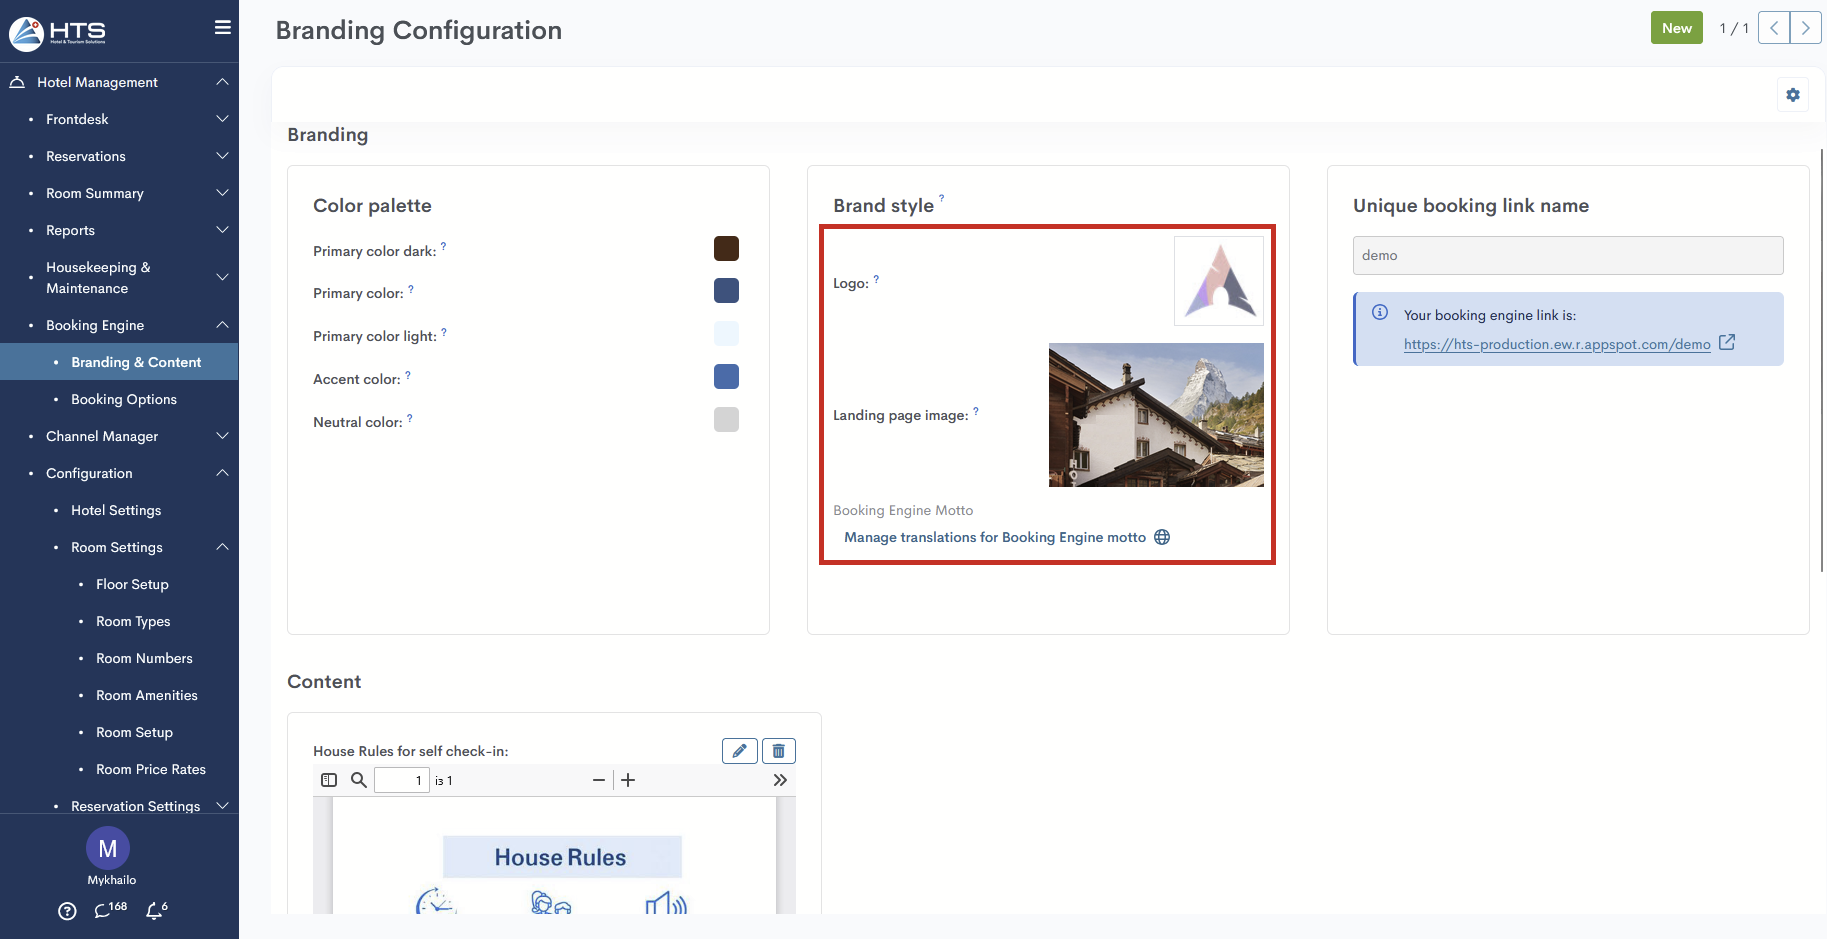Open the help question mark icon
Image resolution: width=1827 pixels, height=939 pixels.
[x=67, y=911]
